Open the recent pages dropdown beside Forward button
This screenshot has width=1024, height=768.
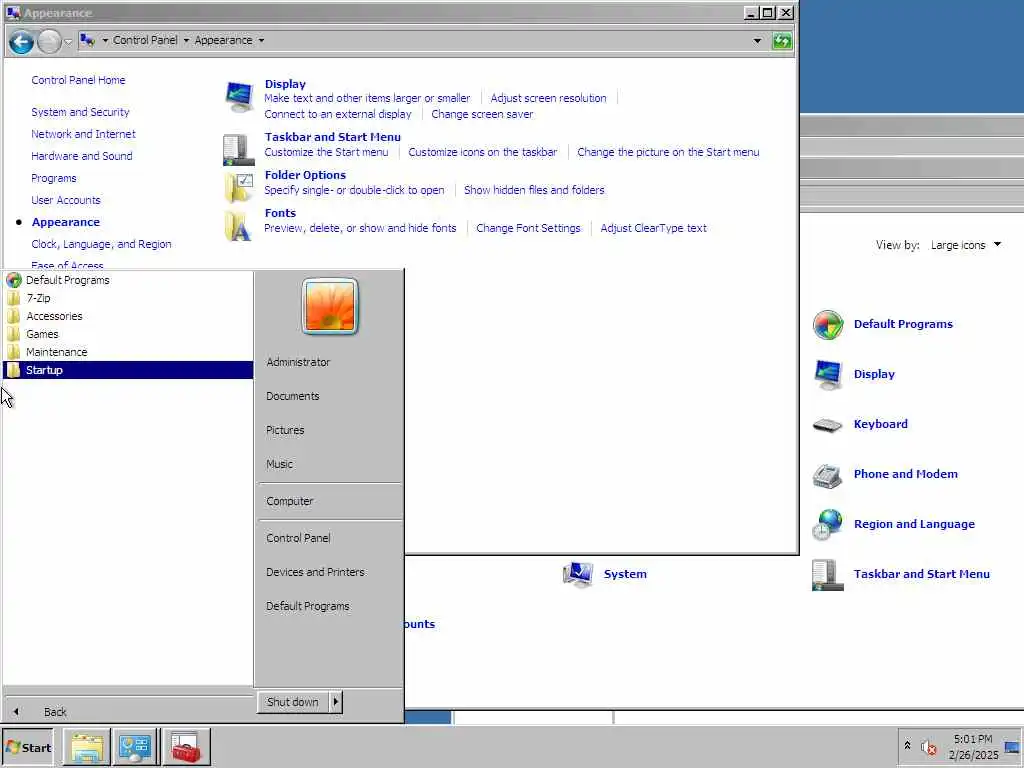click(69, 42)
